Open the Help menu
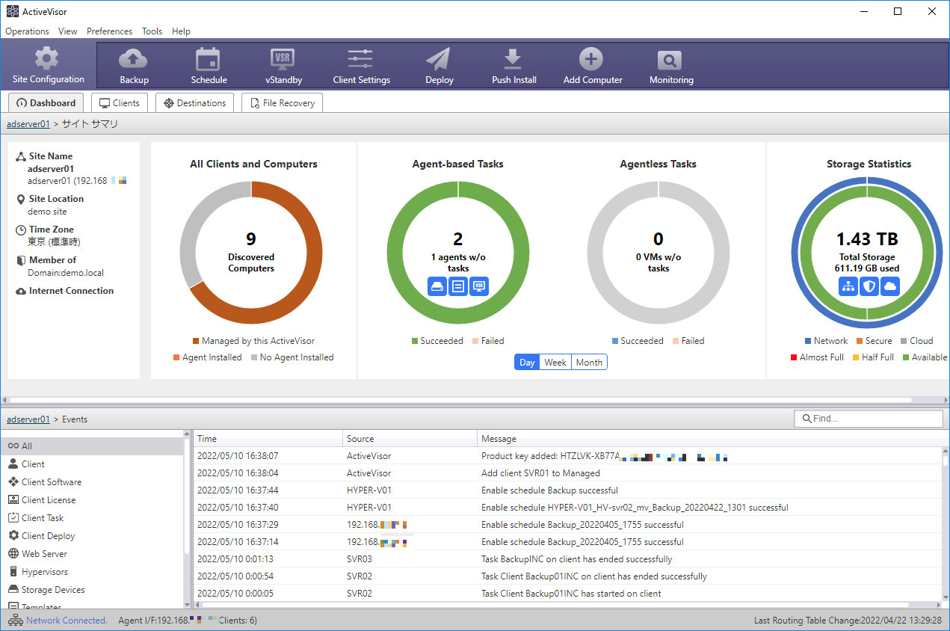950x631 pixels. 181,31
